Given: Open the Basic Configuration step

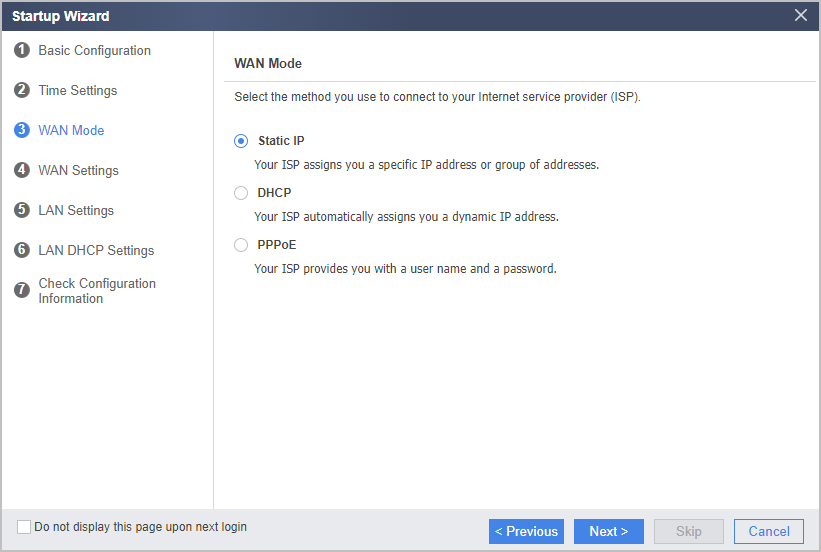Looking at the screenshot, I should [x=94, y=50].
